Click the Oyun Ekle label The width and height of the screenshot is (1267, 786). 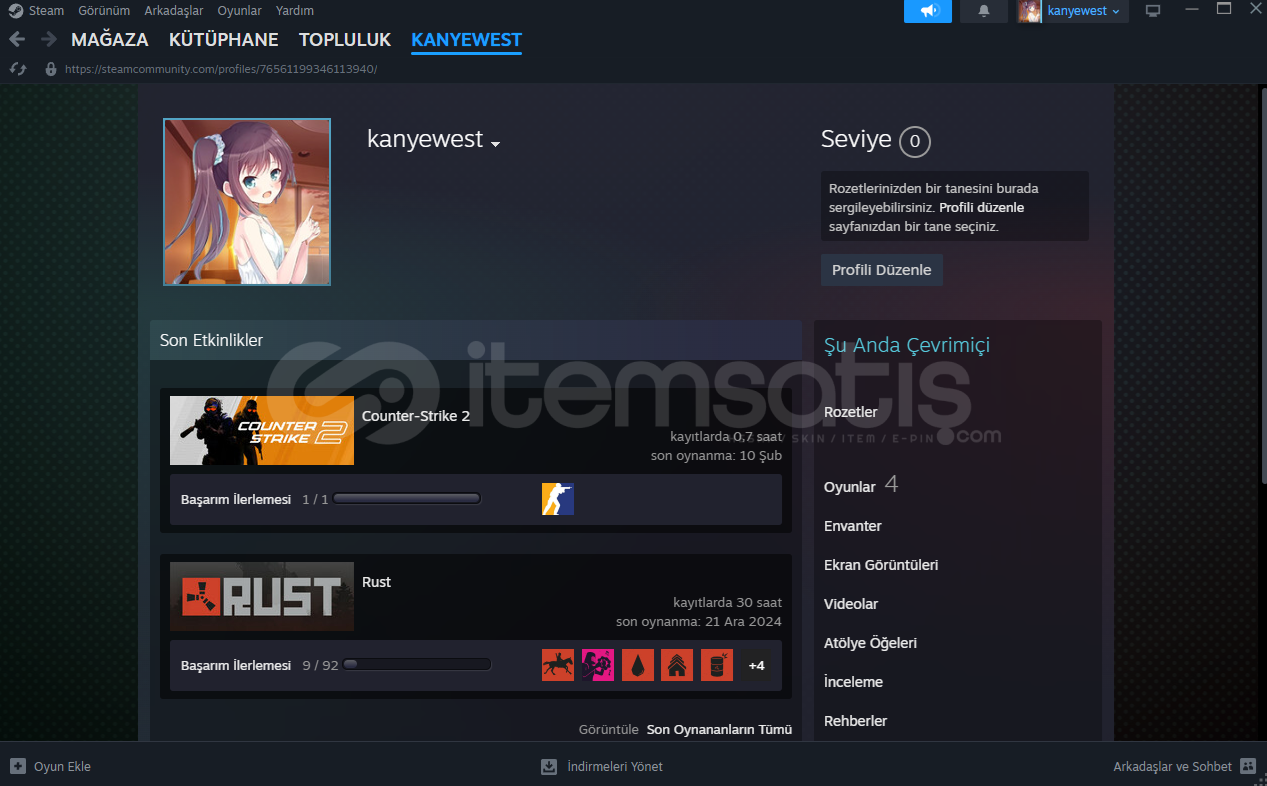click(x=62, y=766)
